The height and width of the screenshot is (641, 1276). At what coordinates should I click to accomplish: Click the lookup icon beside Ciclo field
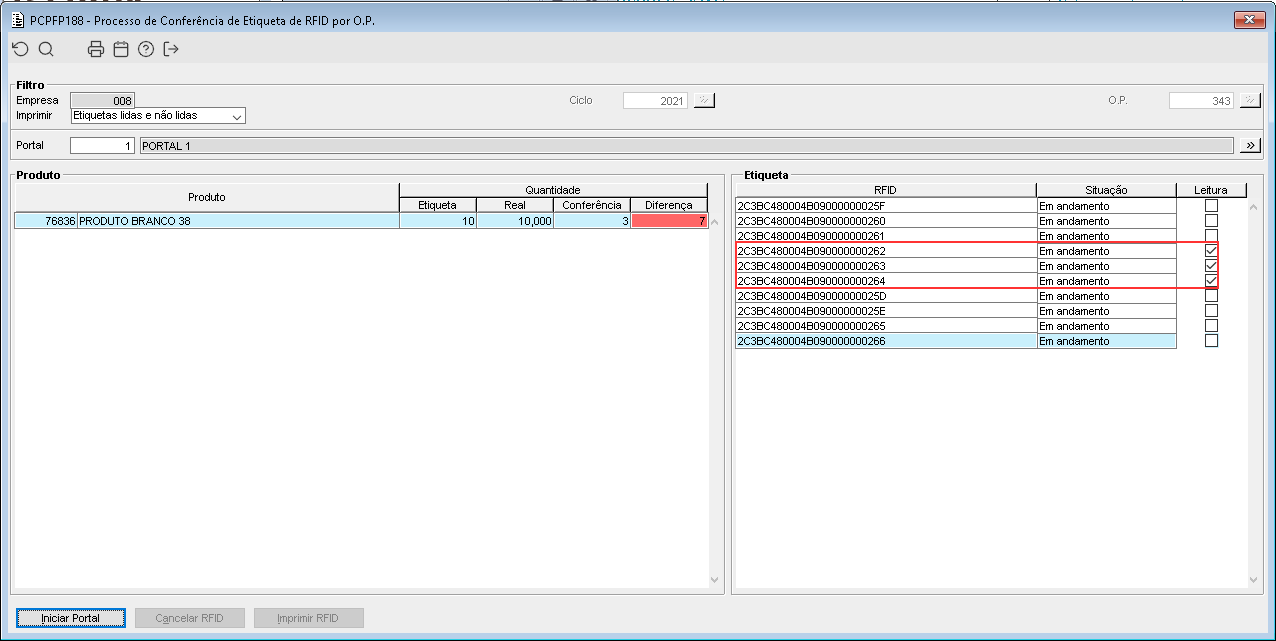[704, 100]
